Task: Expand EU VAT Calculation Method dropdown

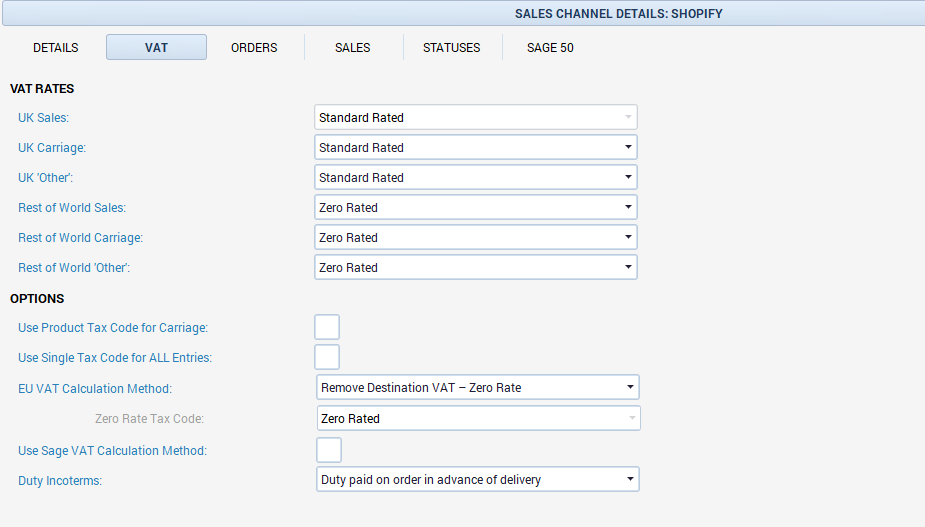Action: point(630,387)
